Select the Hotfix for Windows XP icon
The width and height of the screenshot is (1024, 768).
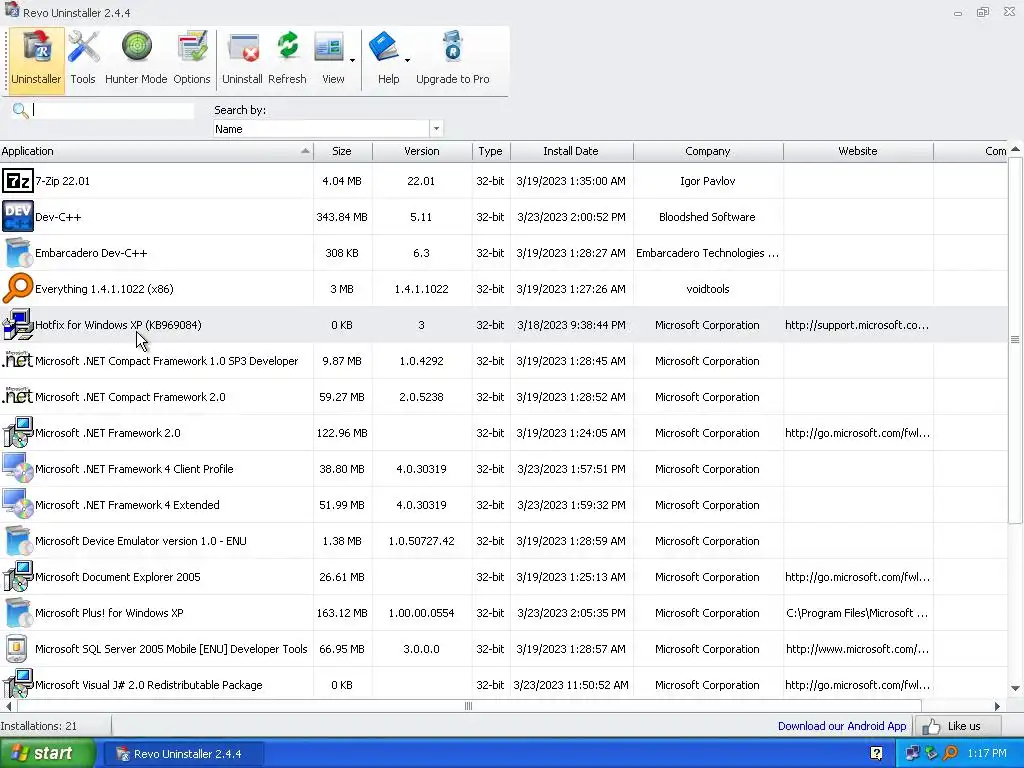coord(18,325)
